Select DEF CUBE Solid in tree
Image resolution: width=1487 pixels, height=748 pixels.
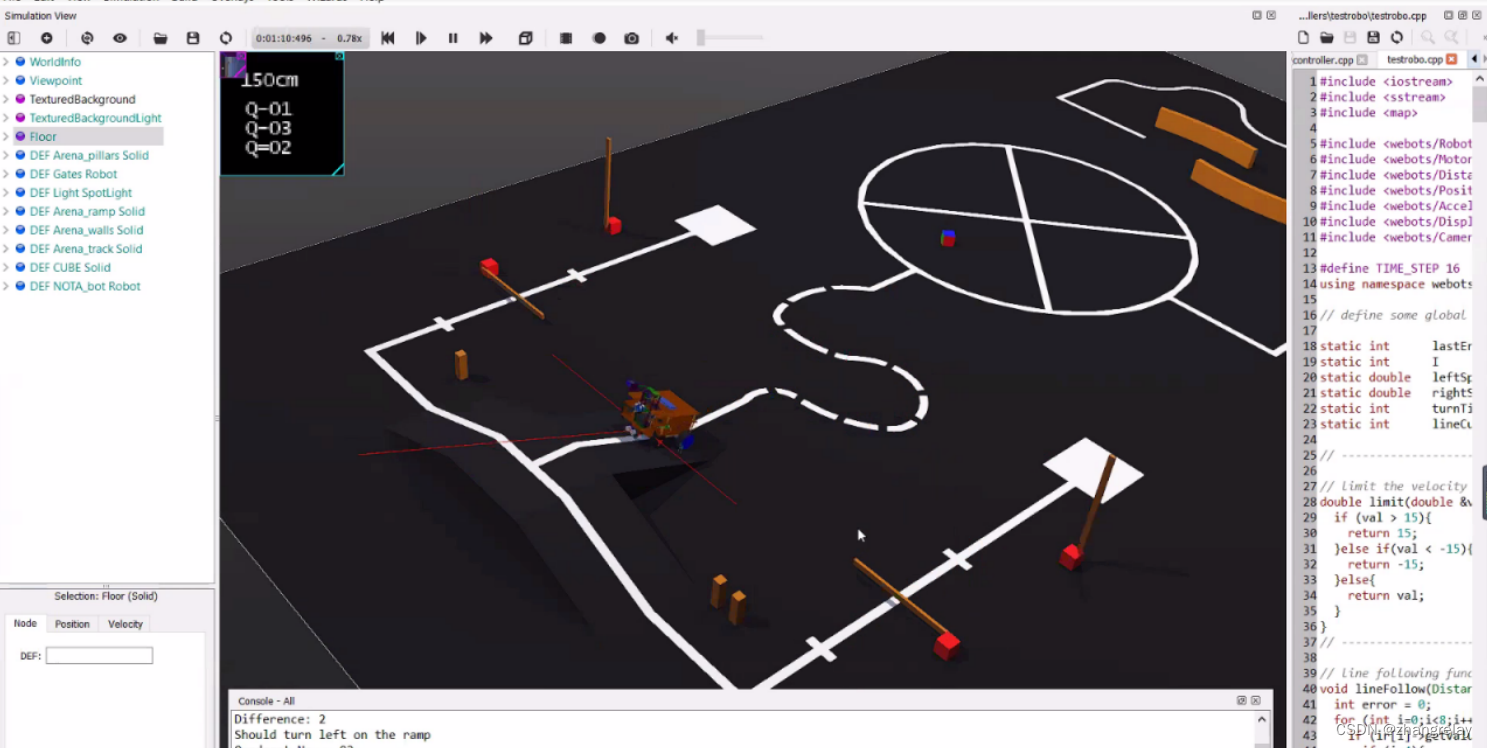pos(70,267)
